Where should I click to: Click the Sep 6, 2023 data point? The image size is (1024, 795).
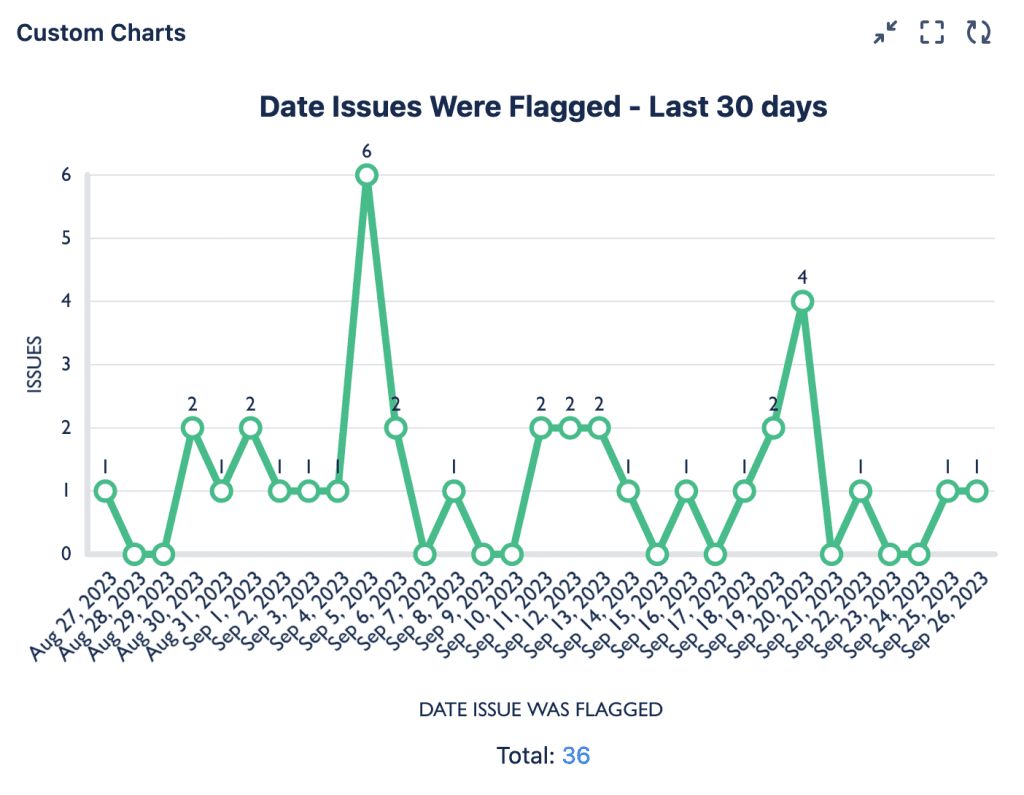pyautogui.click(x=396, y=428)
